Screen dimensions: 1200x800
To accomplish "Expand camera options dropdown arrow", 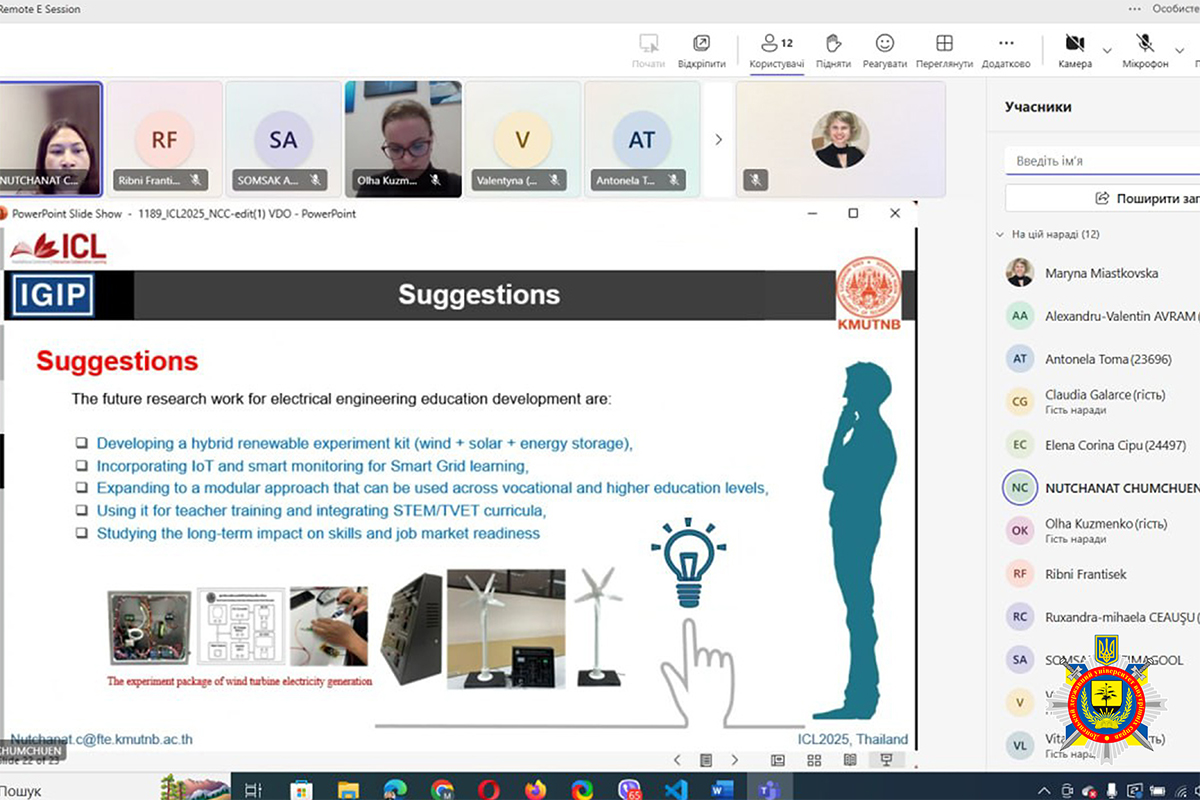I will (1107, 50).
